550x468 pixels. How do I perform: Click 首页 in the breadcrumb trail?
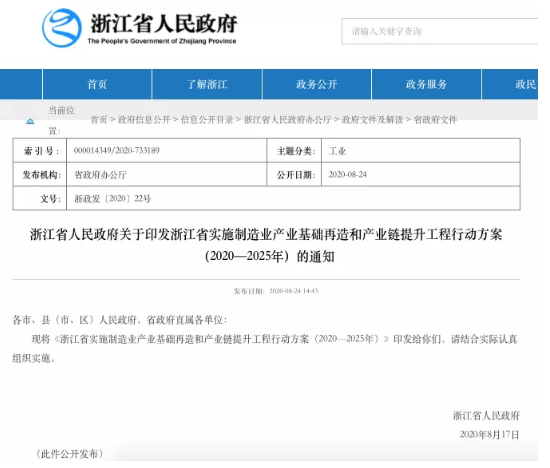point(99,120)
